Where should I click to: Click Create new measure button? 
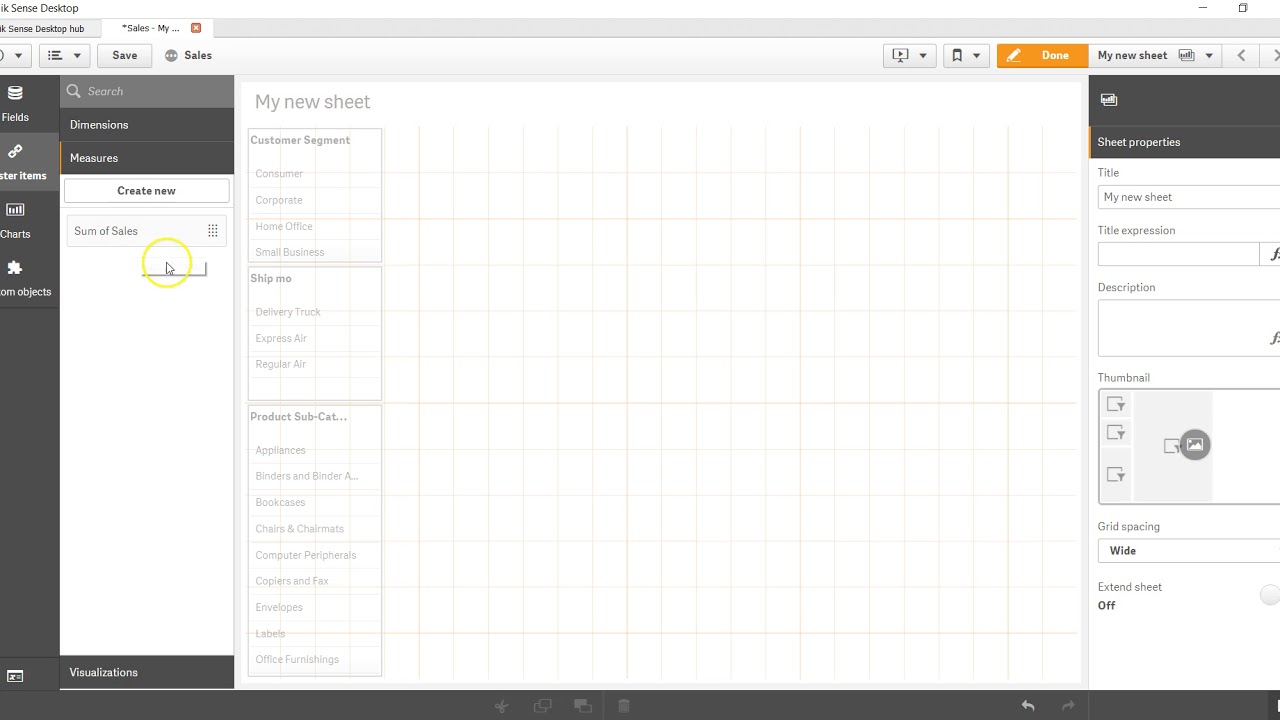[146, 191]
